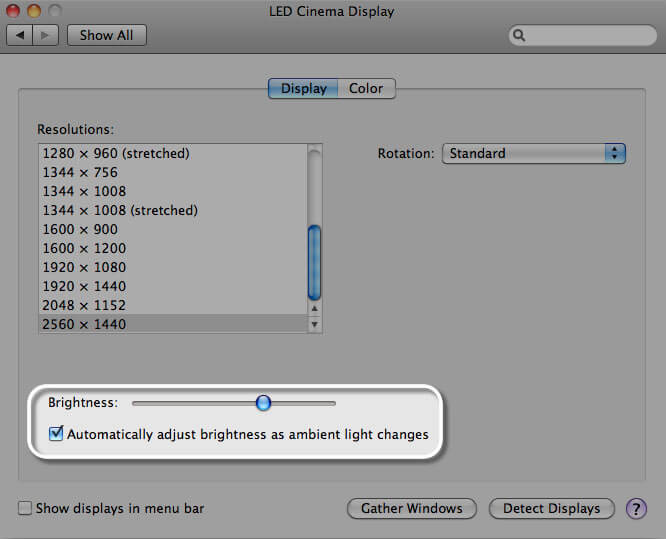Minimize the window with the yellow button
Viewport: 666px width, 539px height.
click(x=34, y=10)
